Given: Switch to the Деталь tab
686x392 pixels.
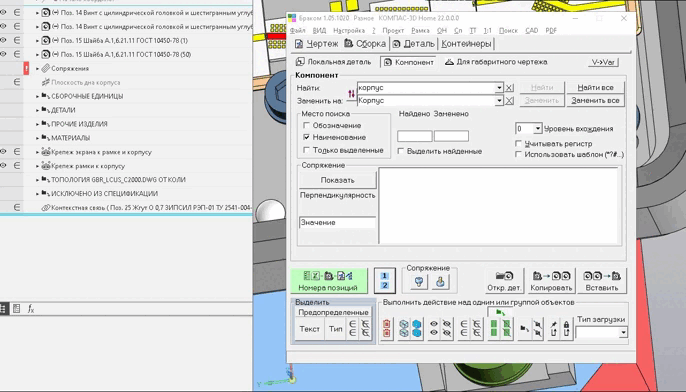Looking at the screenshot, I should (x=413, y=44).
